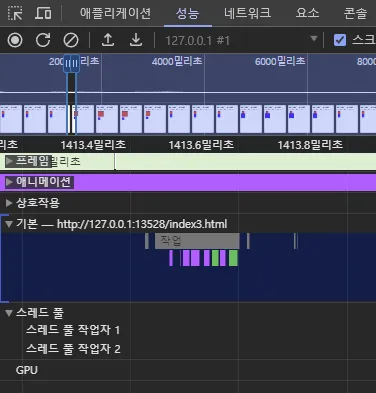Switch to the 요소 tab
This screenshot has width=376, height=393.
[x=307, y=13]
